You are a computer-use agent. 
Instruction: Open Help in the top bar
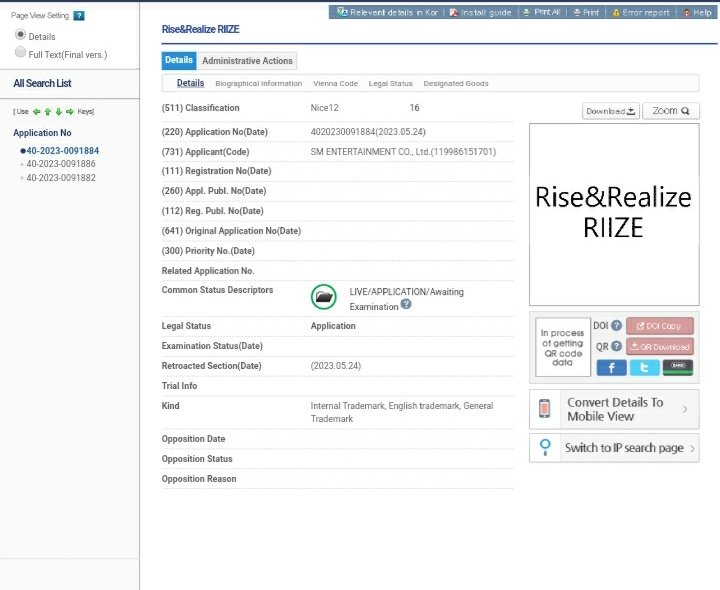click(x=697, y=12)
